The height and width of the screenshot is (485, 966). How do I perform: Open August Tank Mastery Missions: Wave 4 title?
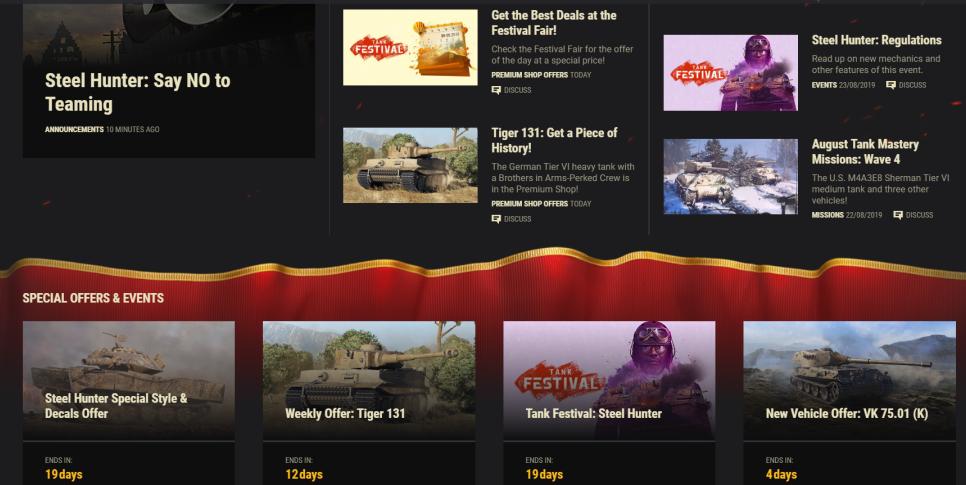tap(865, 152)
